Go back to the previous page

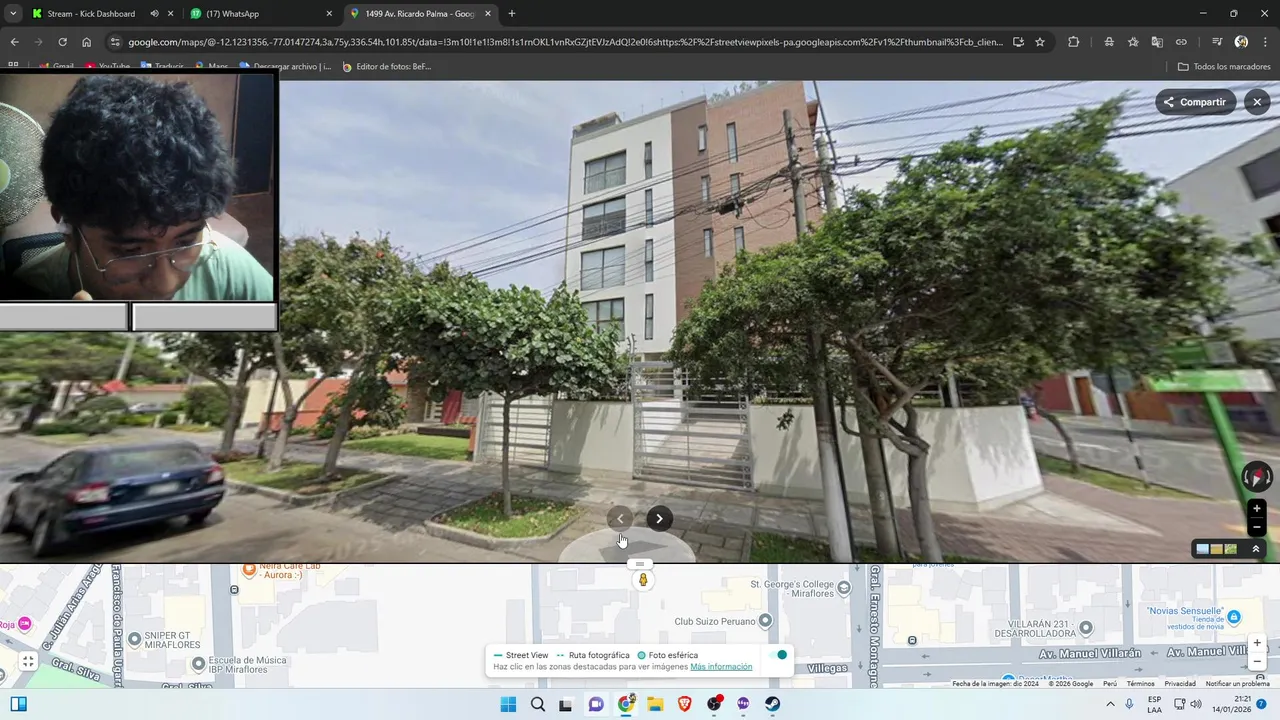pyautogui.click(x=14, y=42)
